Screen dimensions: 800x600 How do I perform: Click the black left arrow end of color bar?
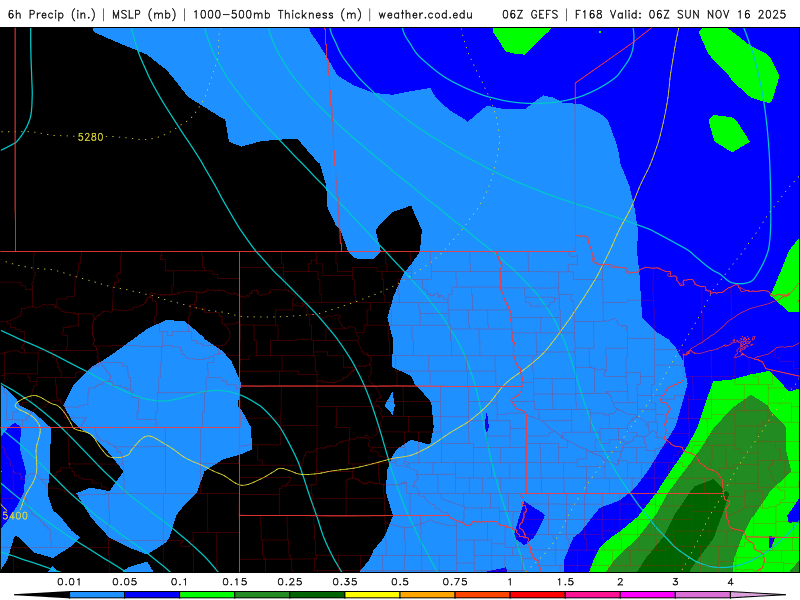(x=42, y=595)
